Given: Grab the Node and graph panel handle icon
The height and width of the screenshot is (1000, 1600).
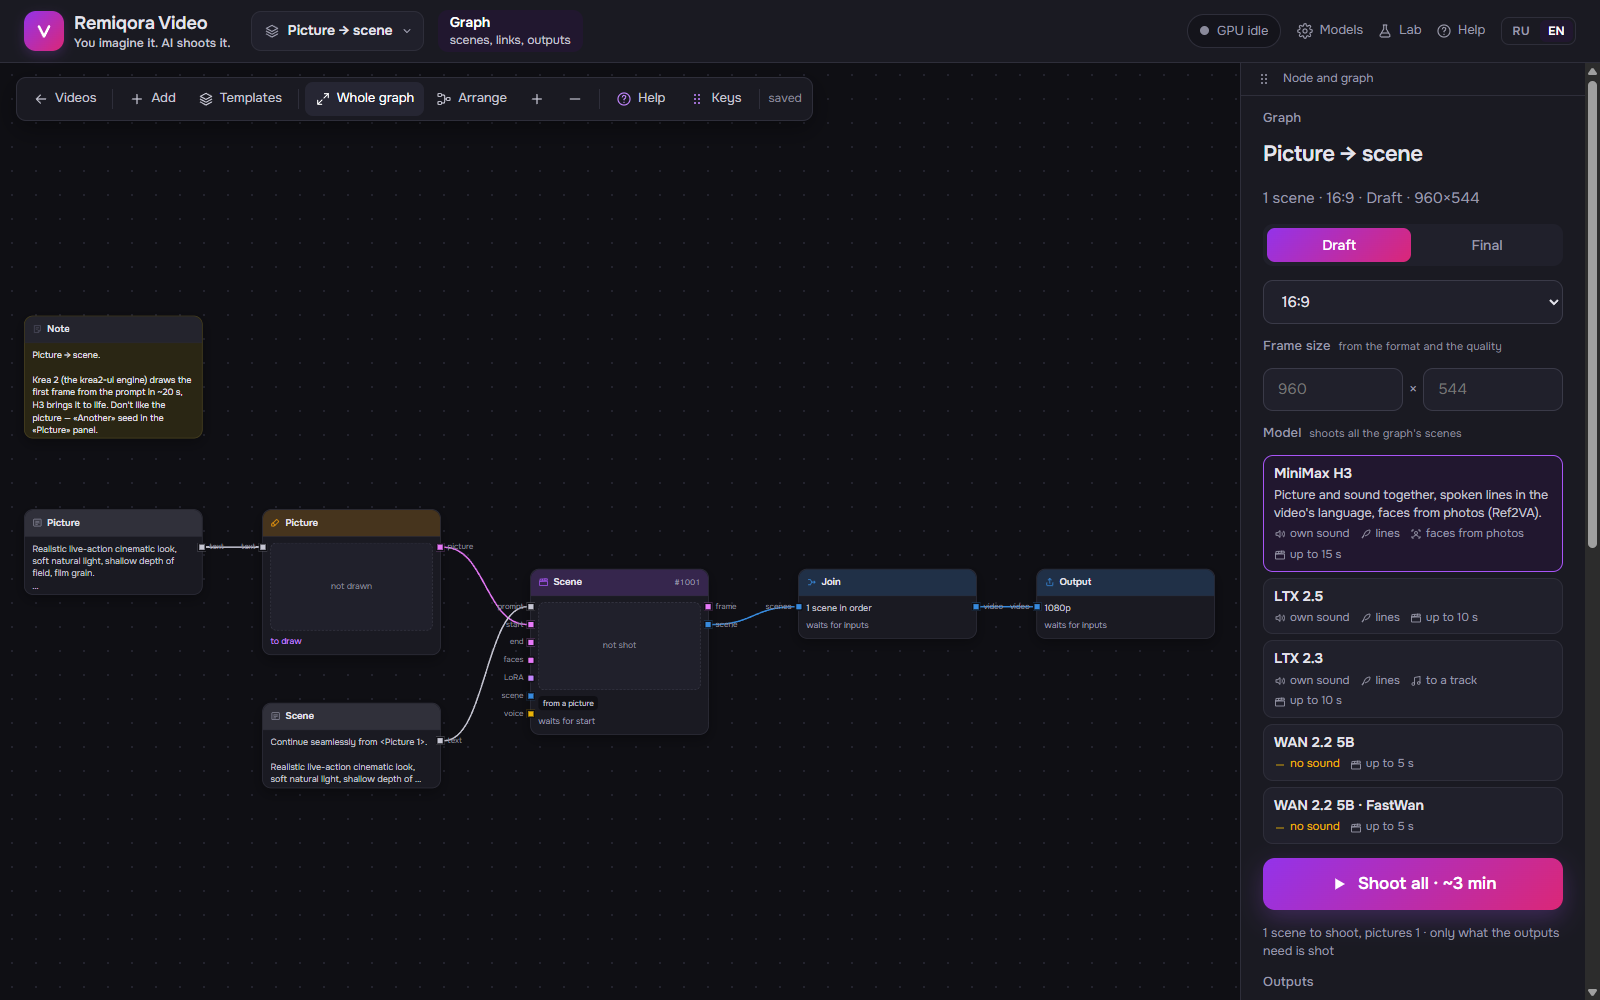Looking at the screenshot, I should tap(1264, 78).
